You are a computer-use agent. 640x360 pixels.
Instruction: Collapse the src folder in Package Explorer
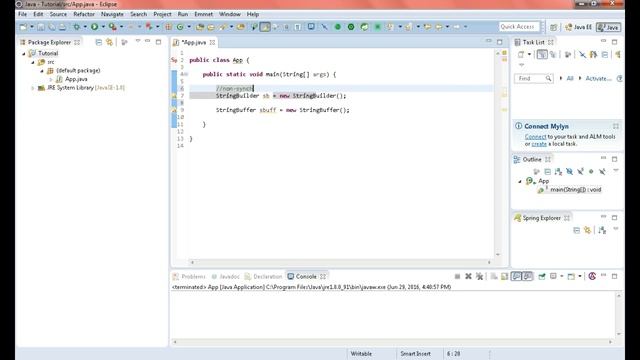33,62
